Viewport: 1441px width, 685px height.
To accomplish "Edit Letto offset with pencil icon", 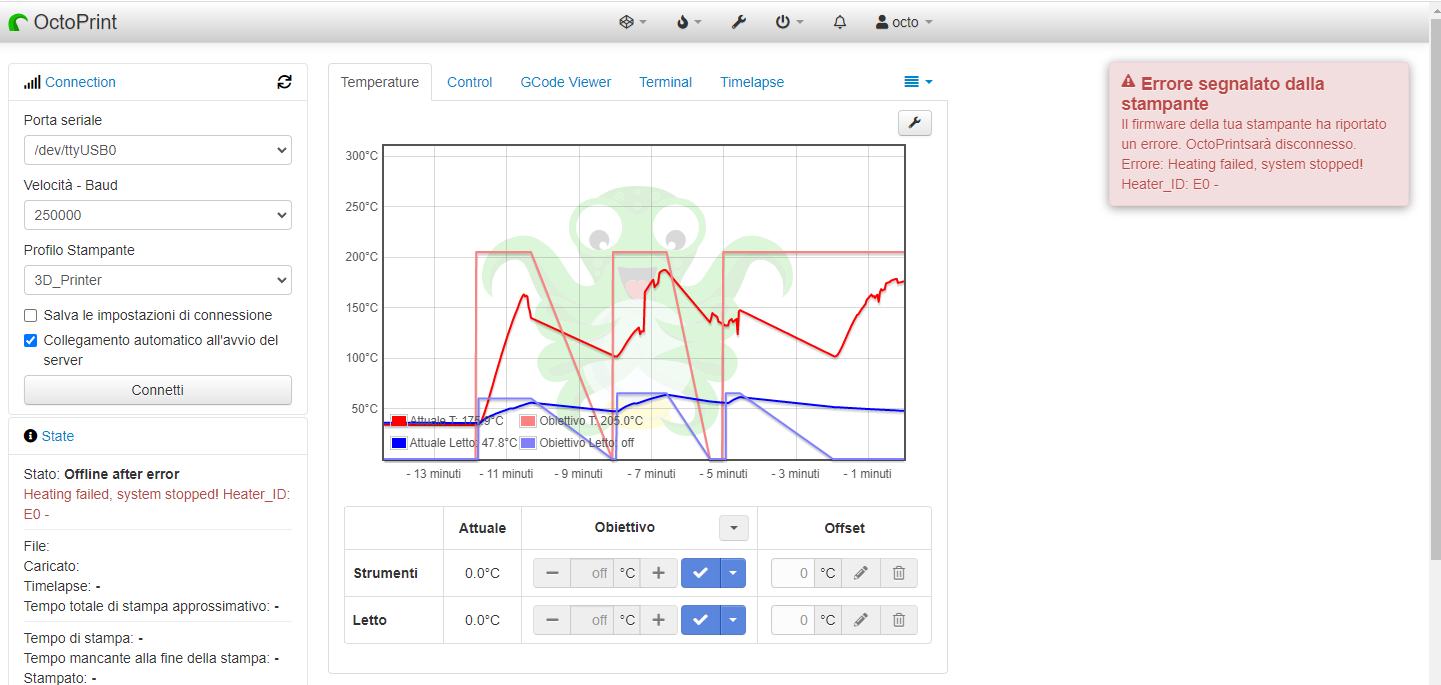I will point(860,620).
